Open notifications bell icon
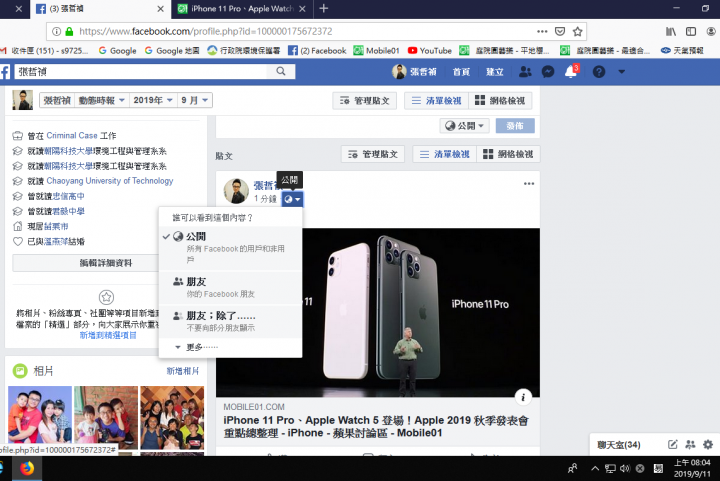Image resolution: width=720 pixels, height=481 pixels. [x=571, y=72]
